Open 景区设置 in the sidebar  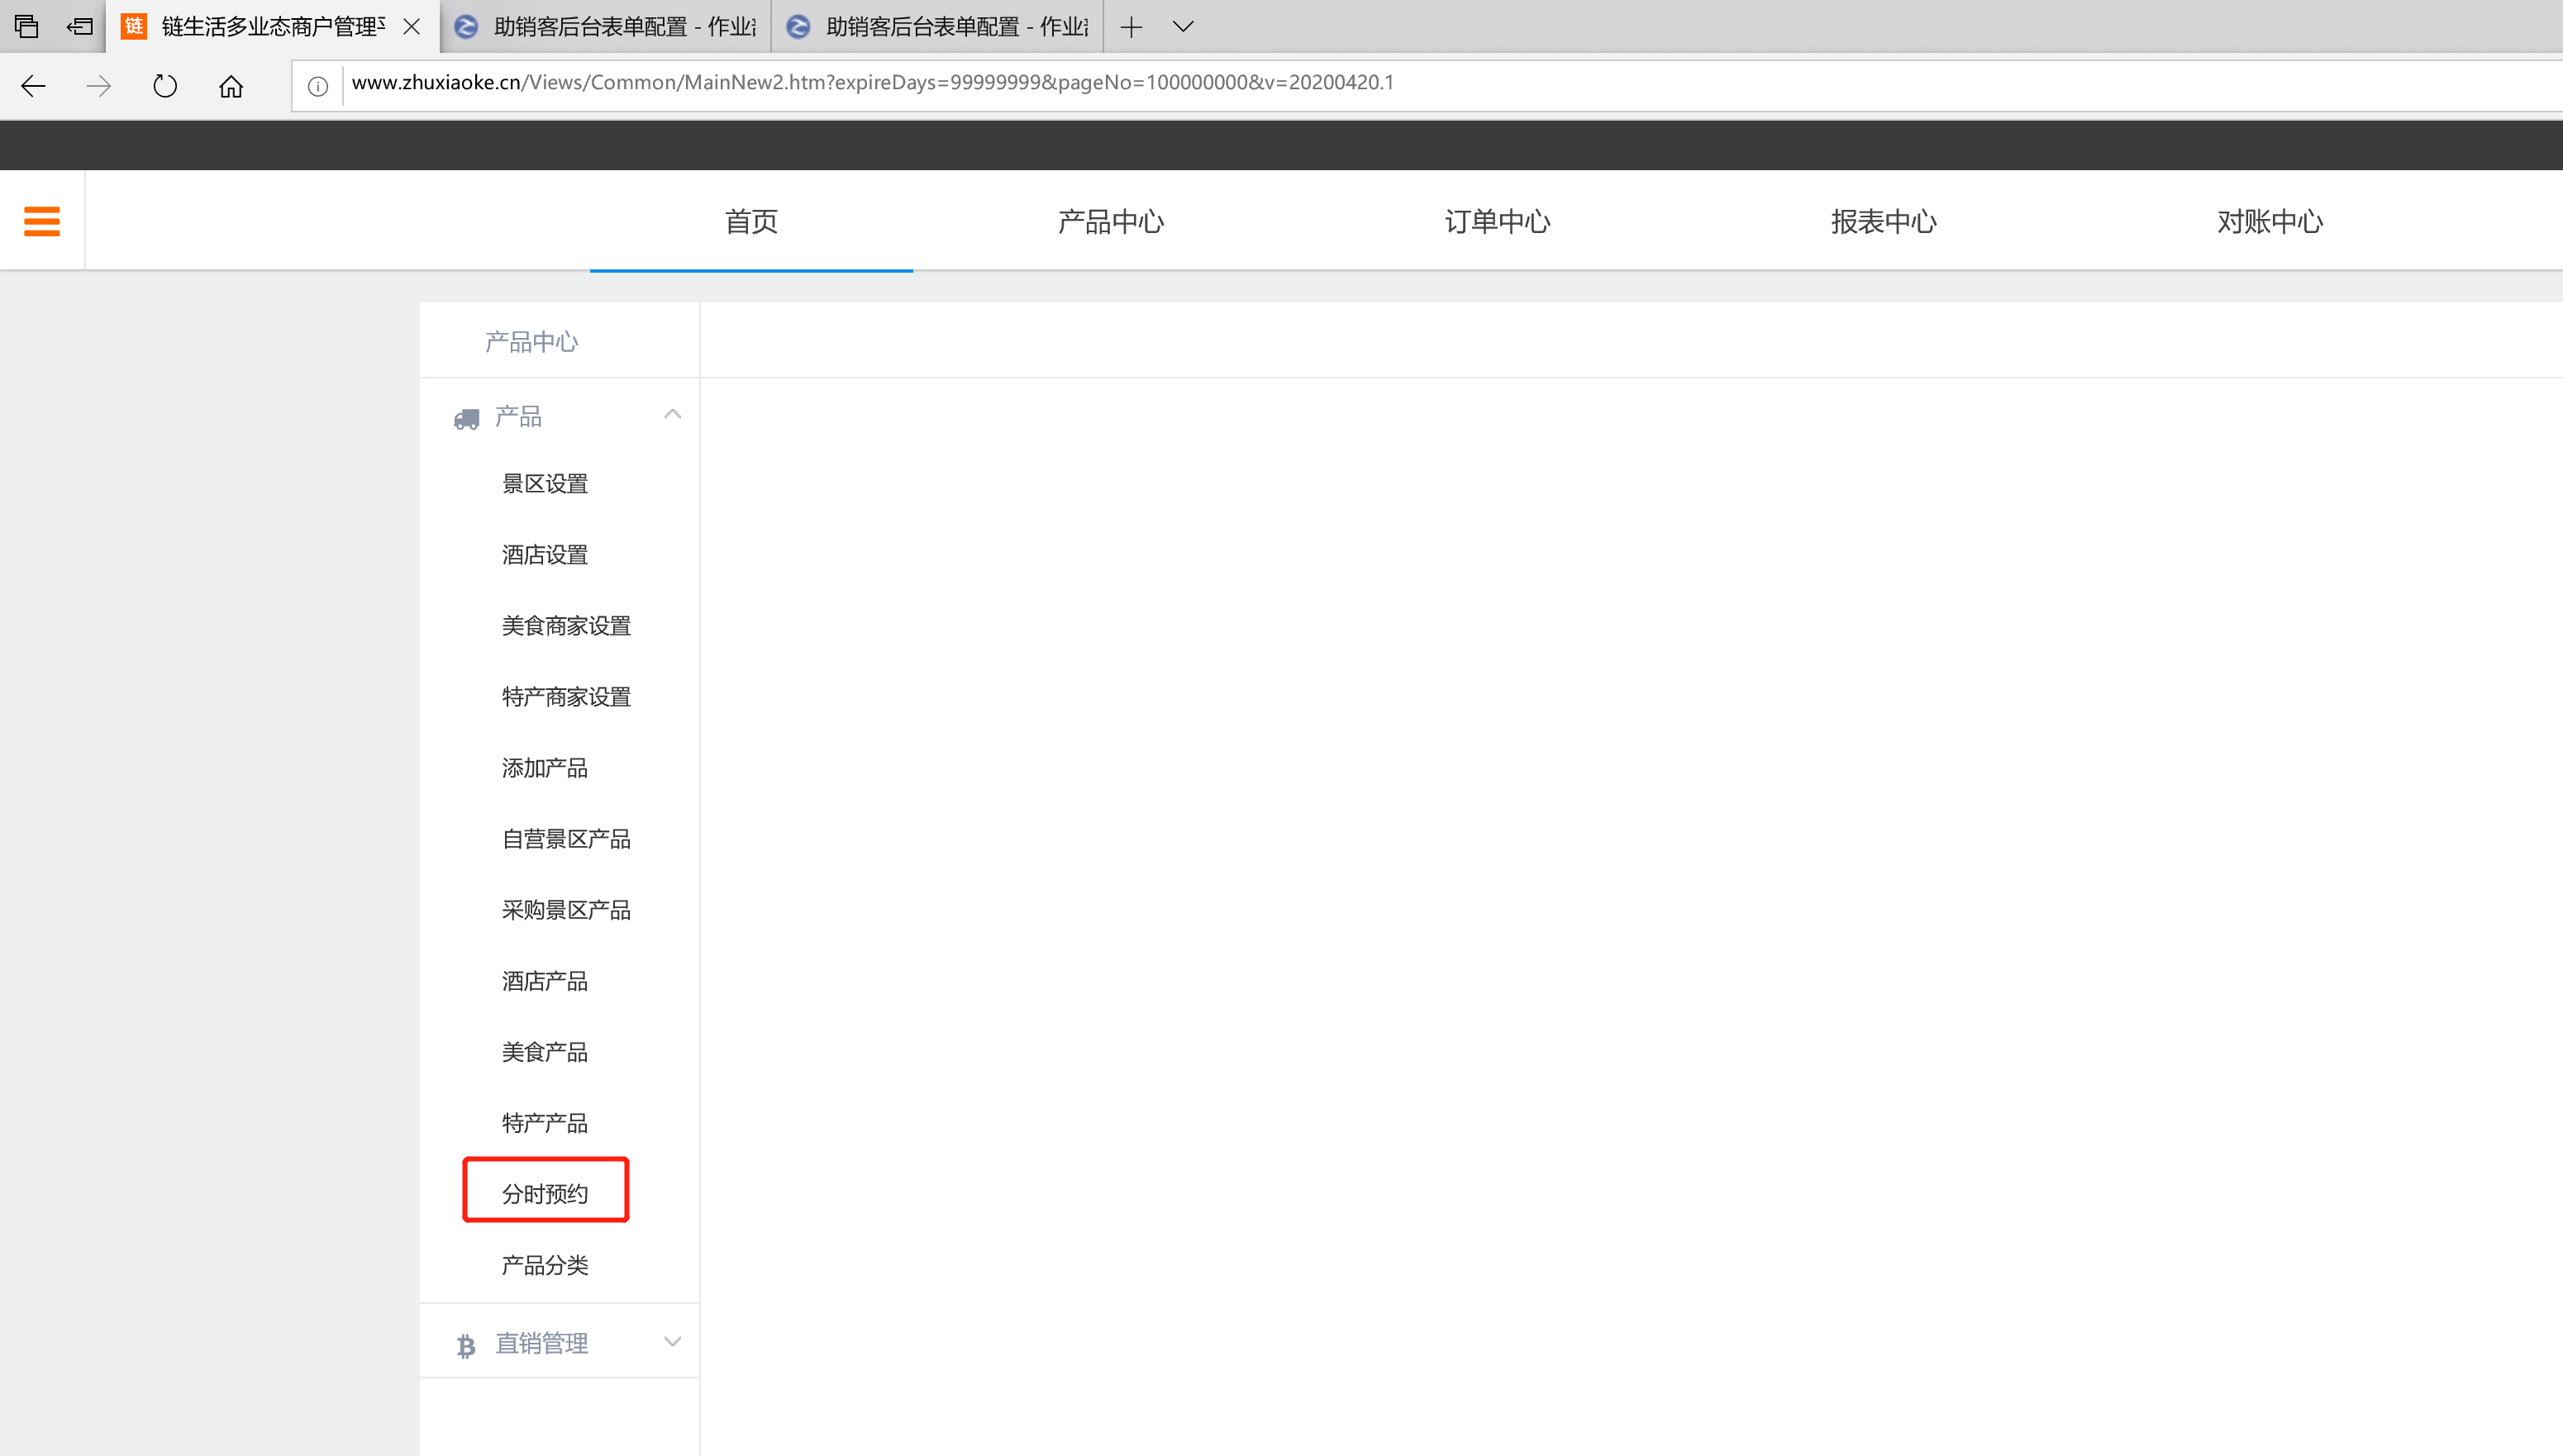pyautogui.click(x=545, y=484)
